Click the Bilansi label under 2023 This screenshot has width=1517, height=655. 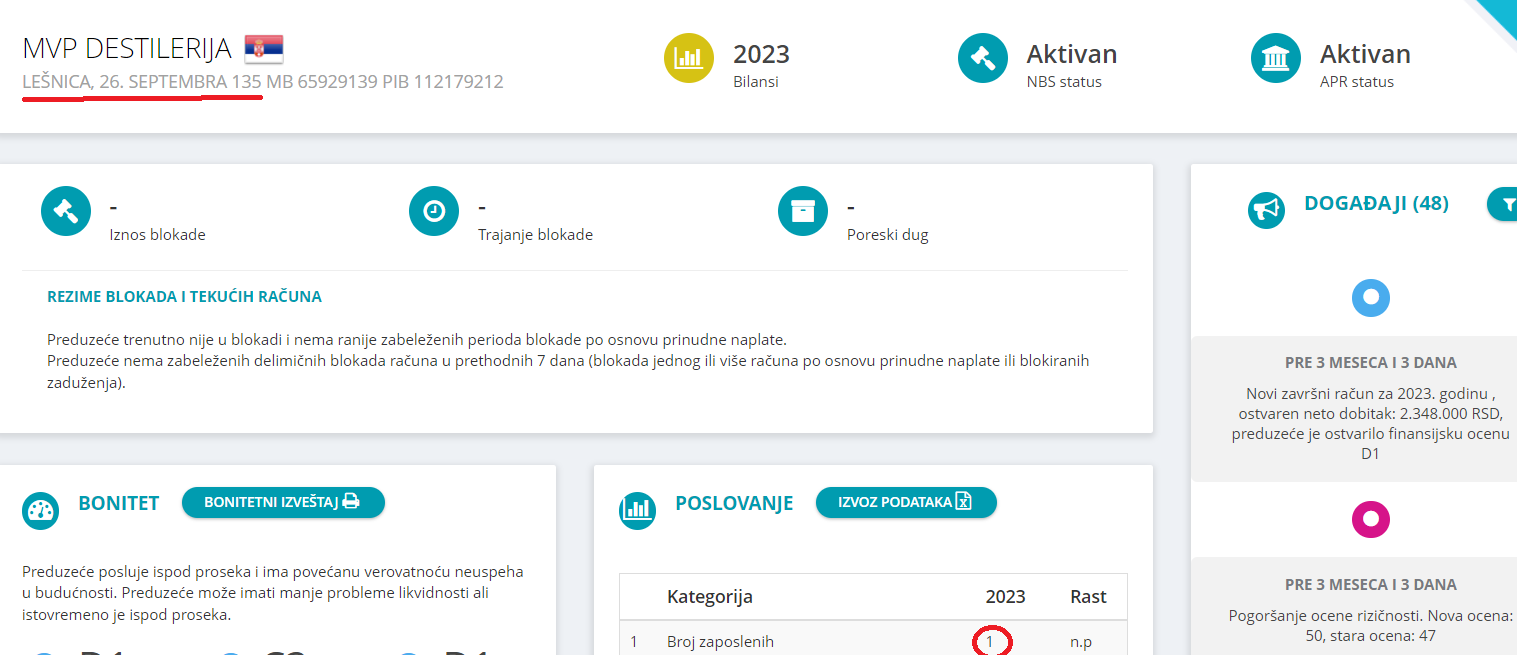pos(756,82)
